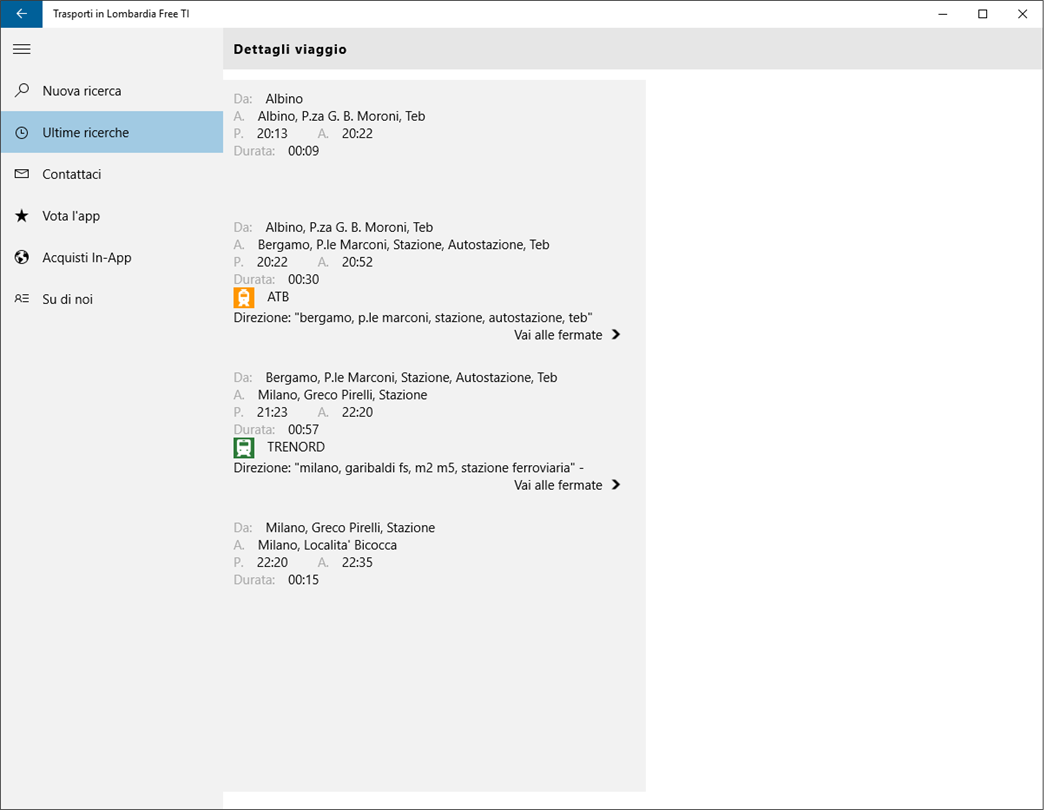Open the Nuova ricerca menu item
Viewport: 1044px width, 810px height.
82,91
